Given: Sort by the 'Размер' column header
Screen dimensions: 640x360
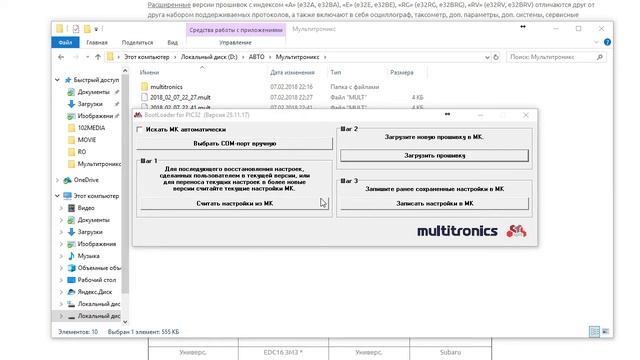Looking at the screenshot, I should [x=402, y=72].
